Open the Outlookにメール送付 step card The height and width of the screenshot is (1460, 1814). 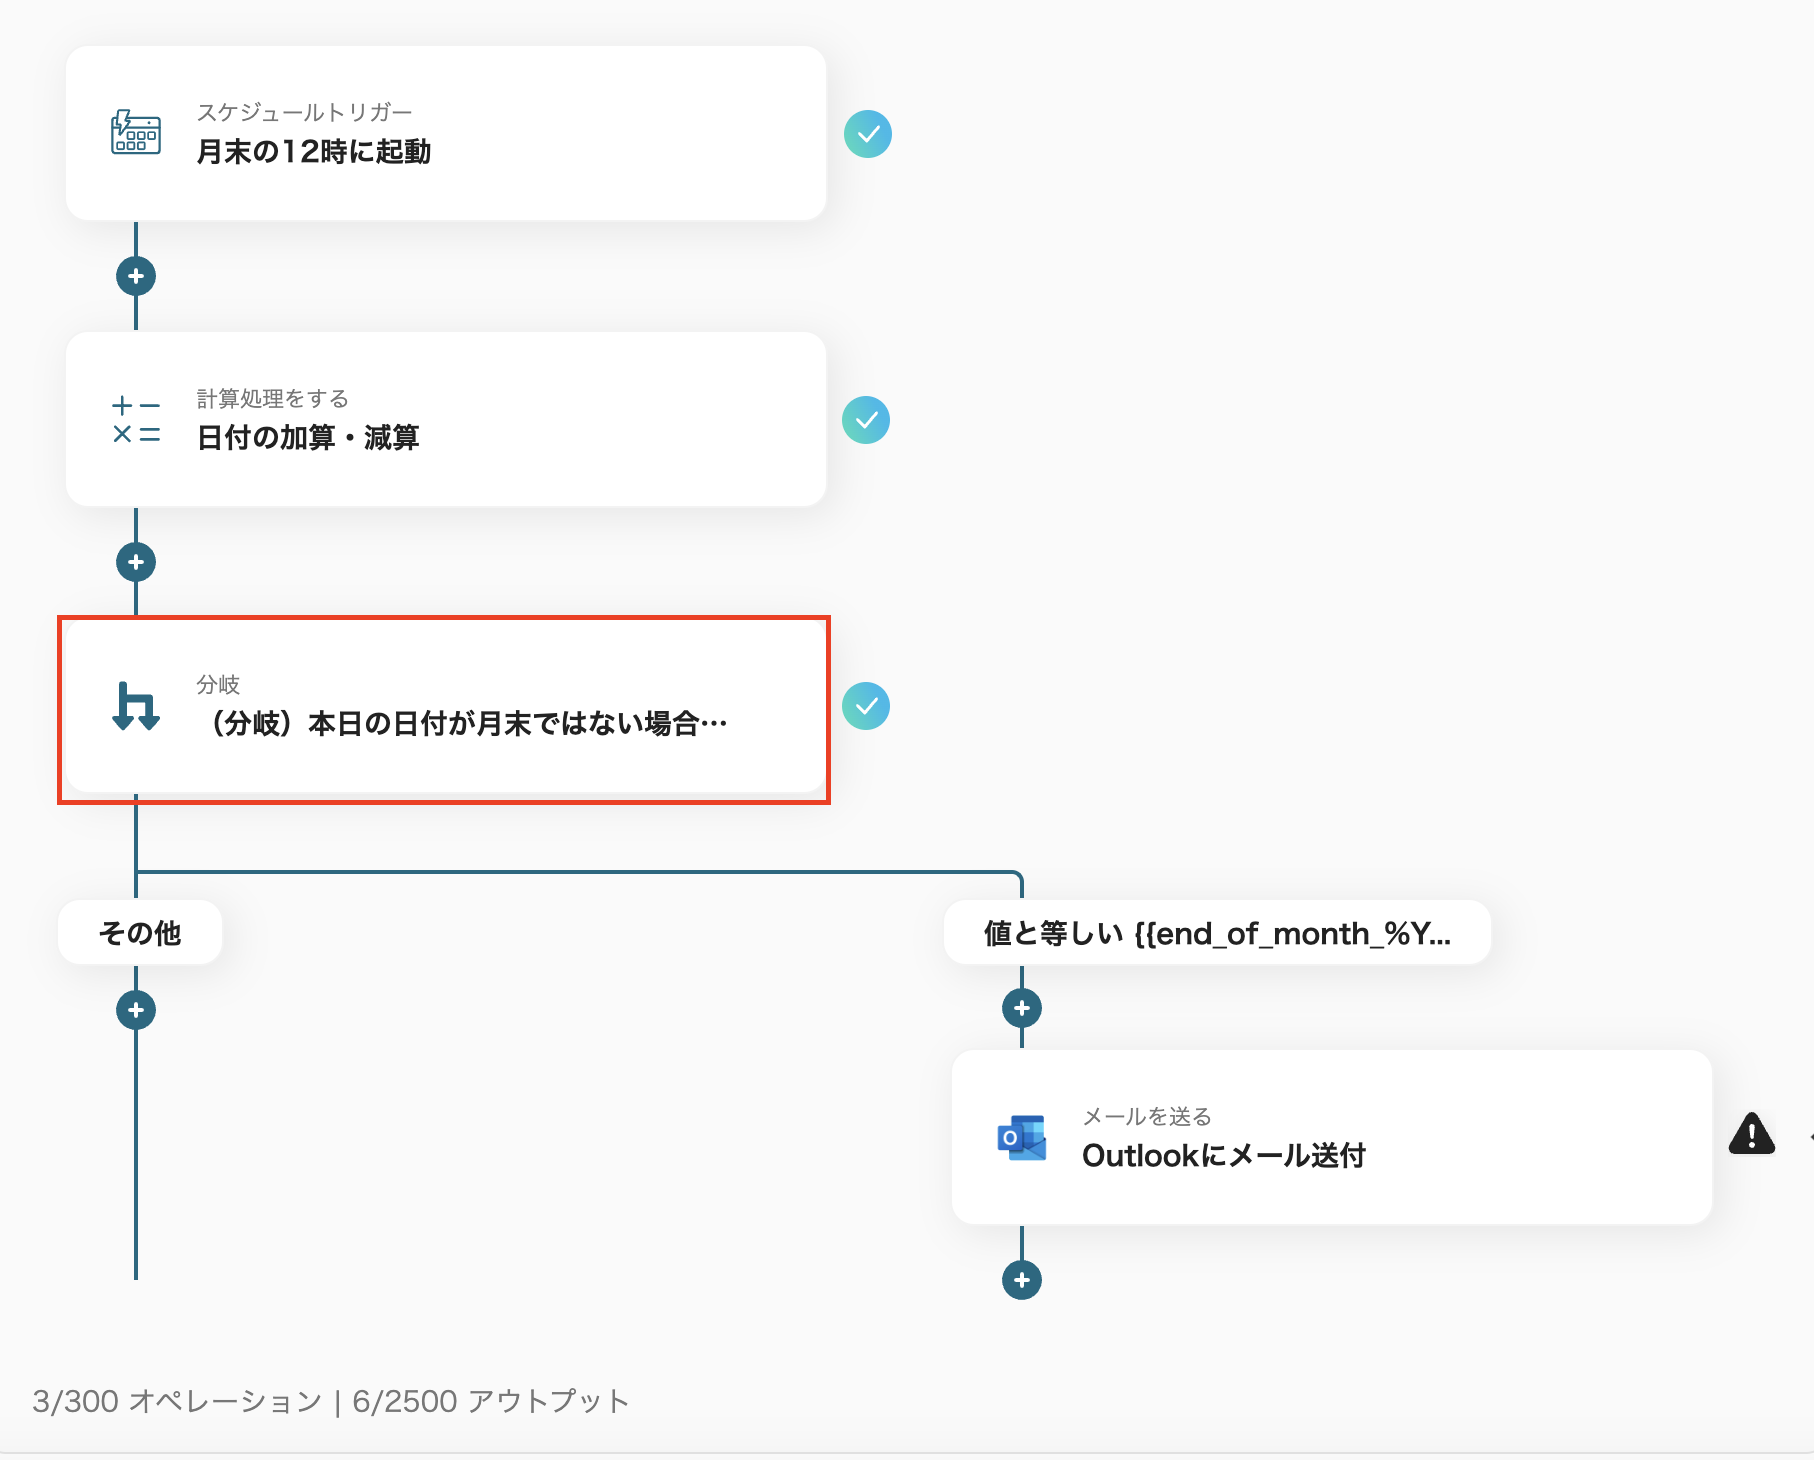pos(1332,1137)
